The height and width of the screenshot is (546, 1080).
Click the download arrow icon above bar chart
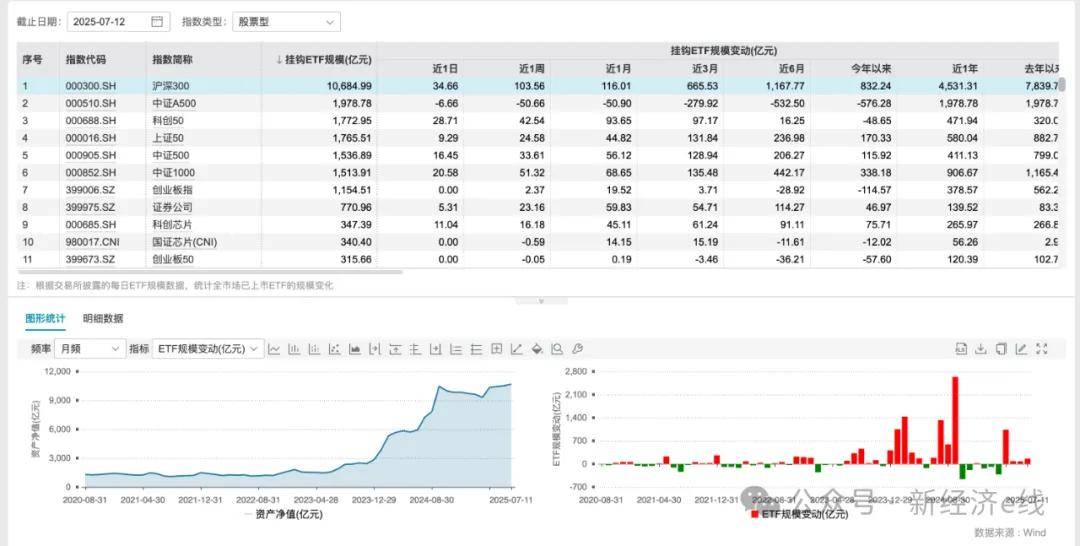coord(981,349)
